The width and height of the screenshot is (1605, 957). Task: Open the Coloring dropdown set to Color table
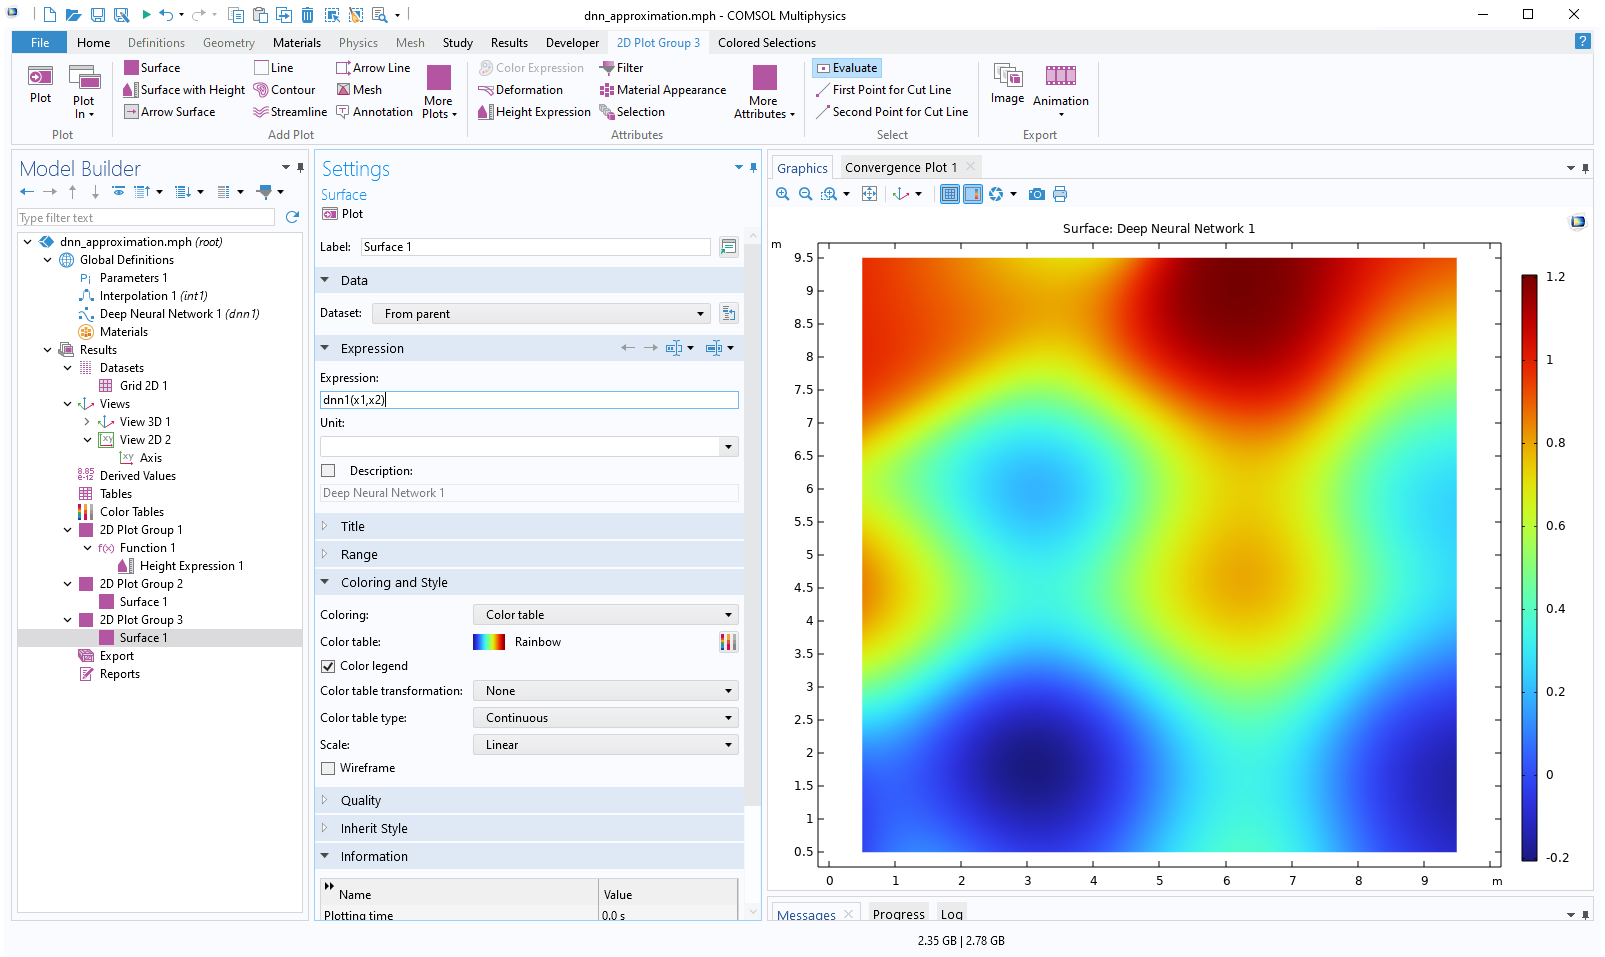(605, 615)
